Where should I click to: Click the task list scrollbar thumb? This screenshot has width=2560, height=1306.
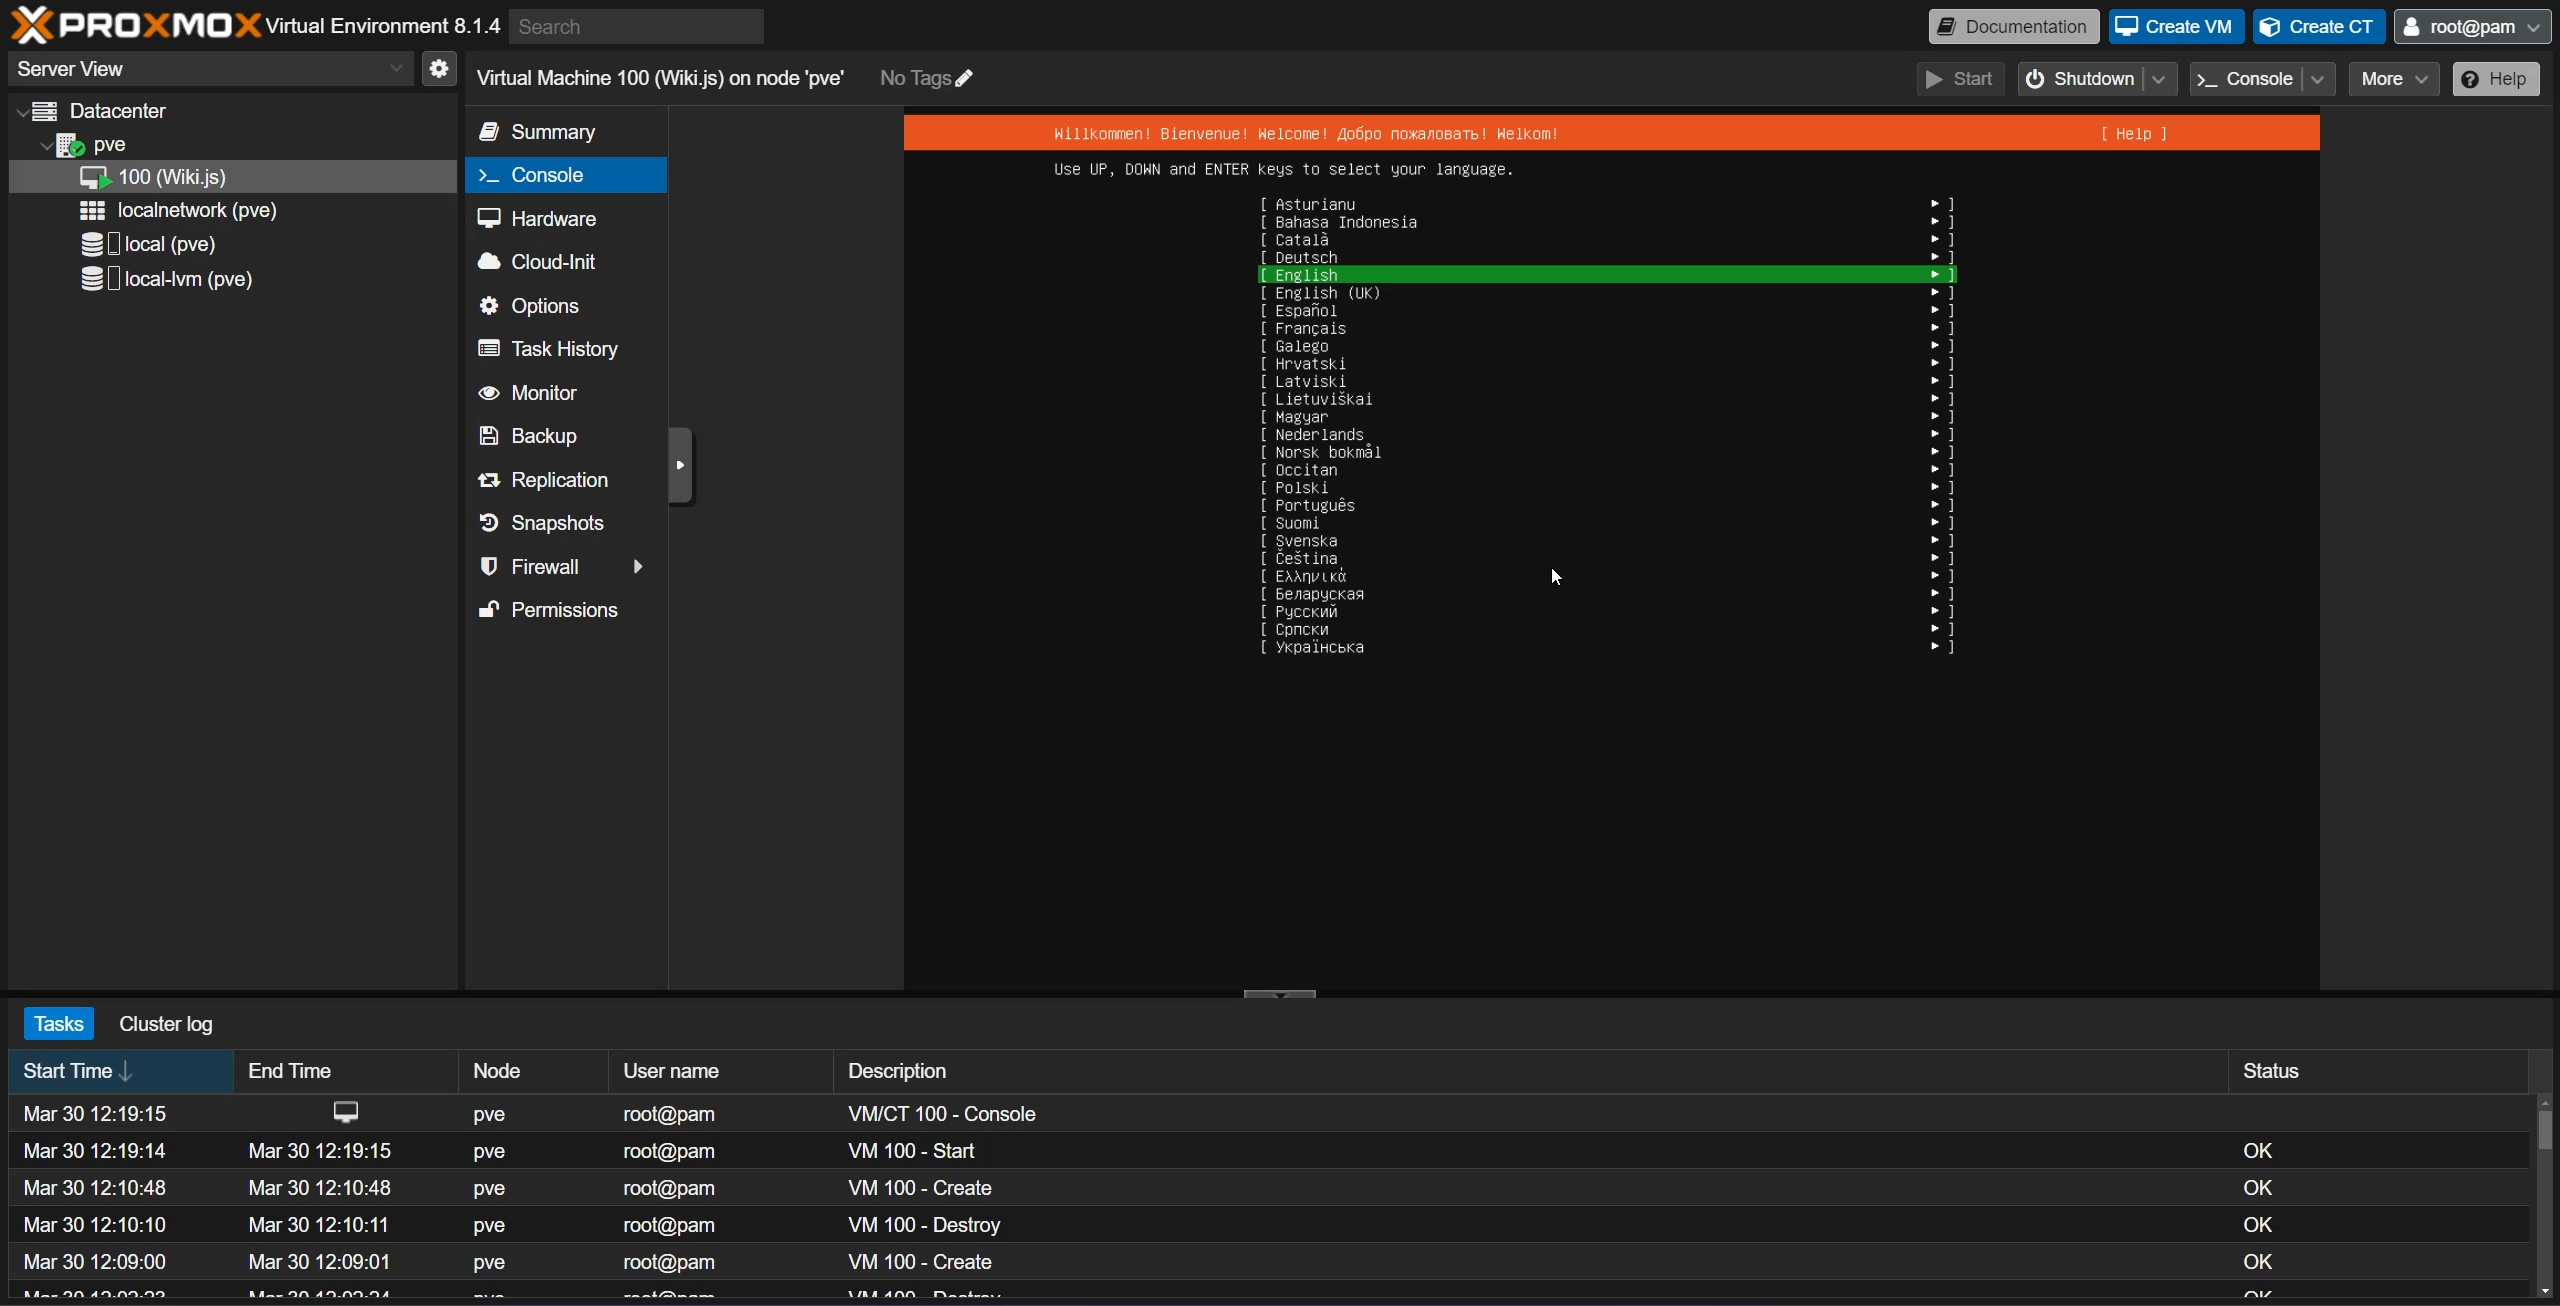click(x=2544, y=1130)
